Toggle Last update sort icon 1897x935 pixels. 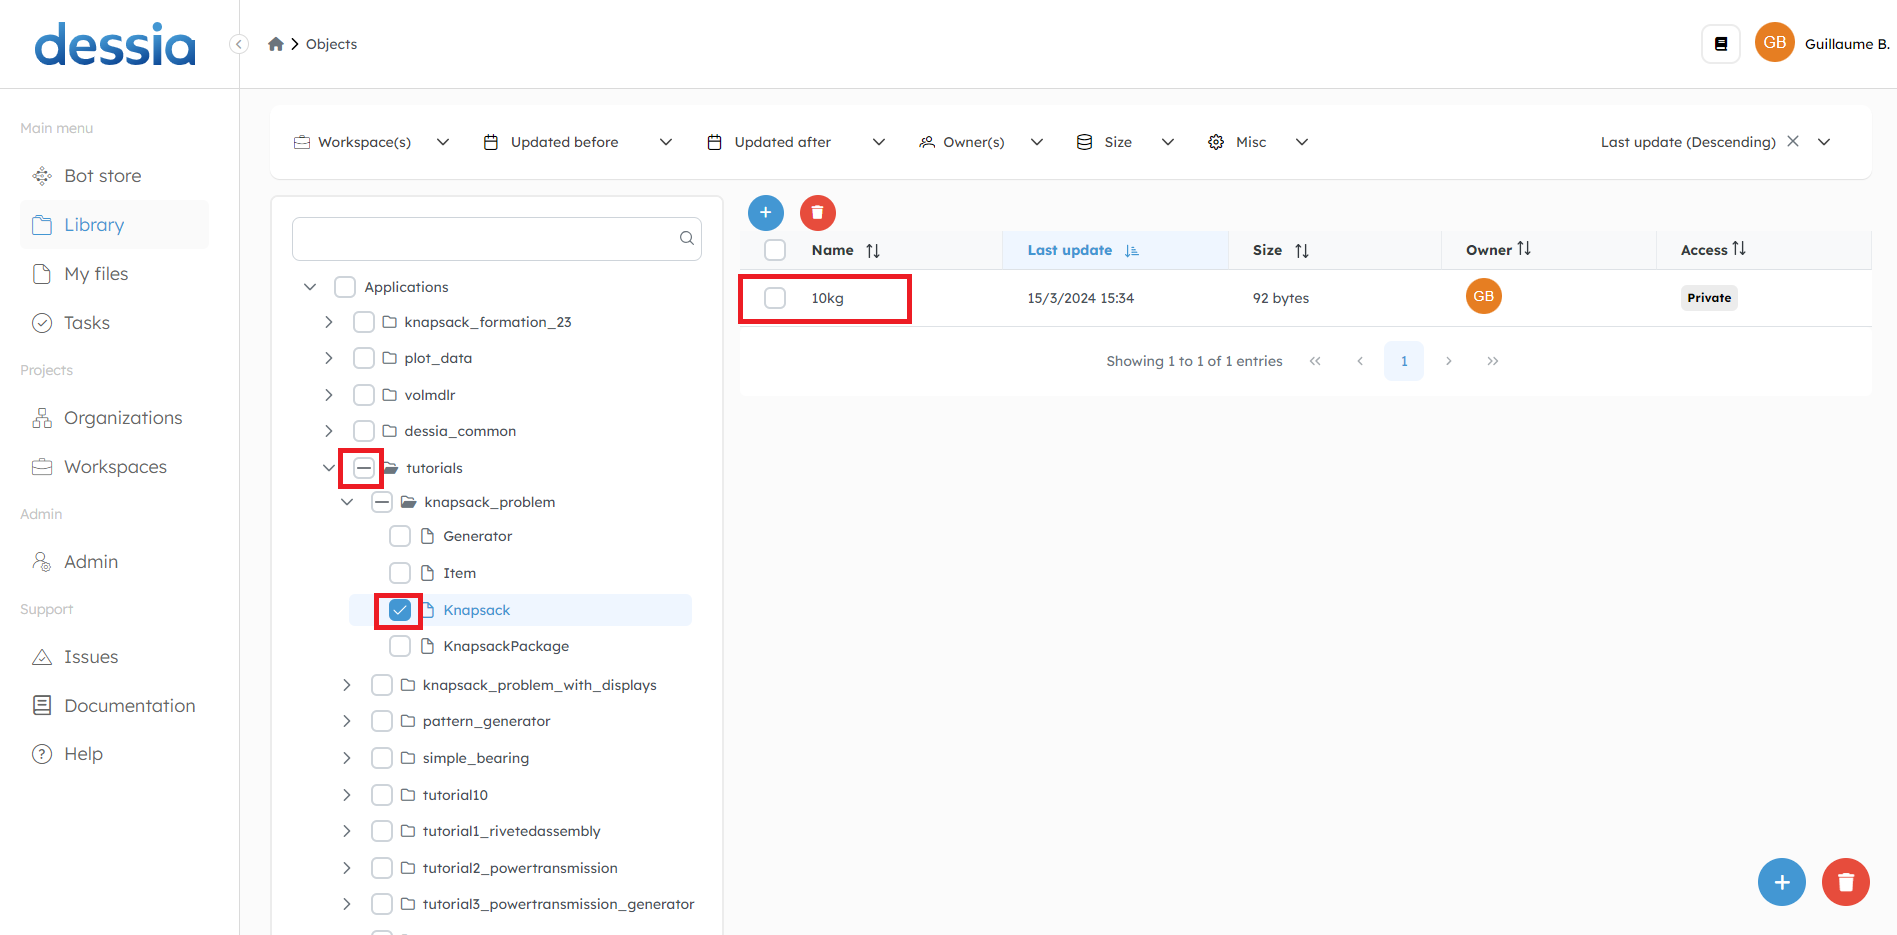pyautogui.click(x=1132, y=251)
